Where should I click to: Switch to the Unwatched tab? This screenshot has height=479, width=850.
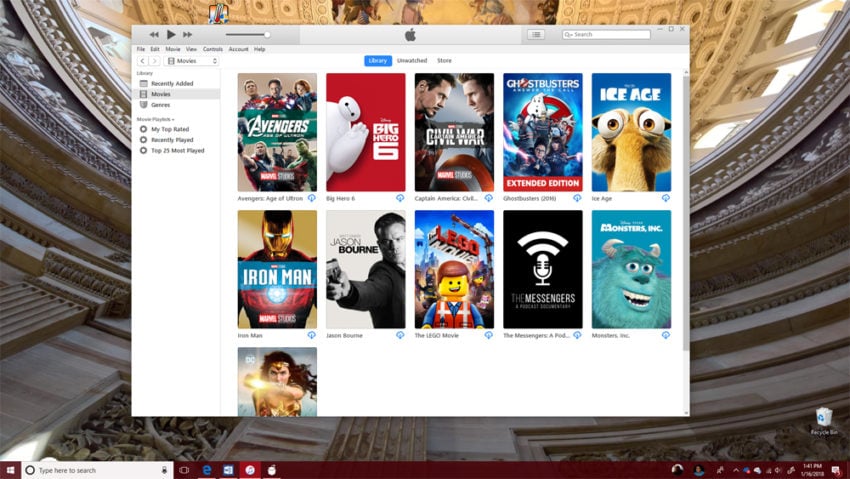[412, 61]
